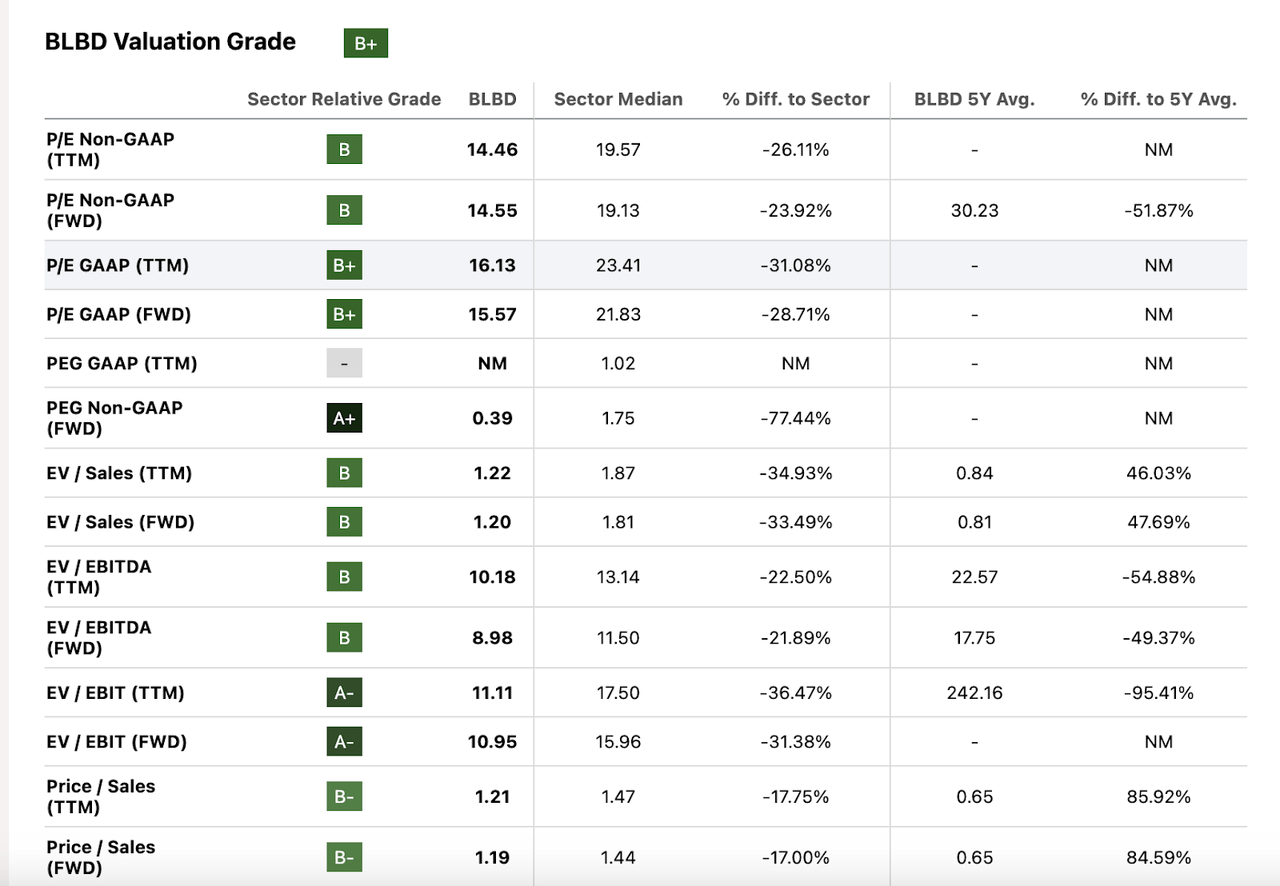Click the Sector Relative Grade column header
Screen dimensions: 1280x886
pyautogui.click(x=344, y=99)
